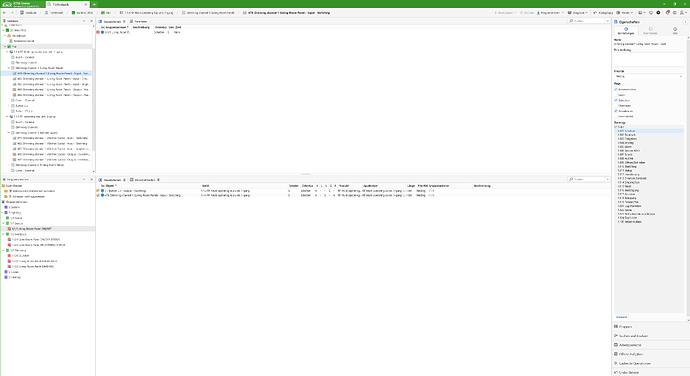Click the speech bubble icon next to the user icon

pyautogui.click(x=675, y=13)
